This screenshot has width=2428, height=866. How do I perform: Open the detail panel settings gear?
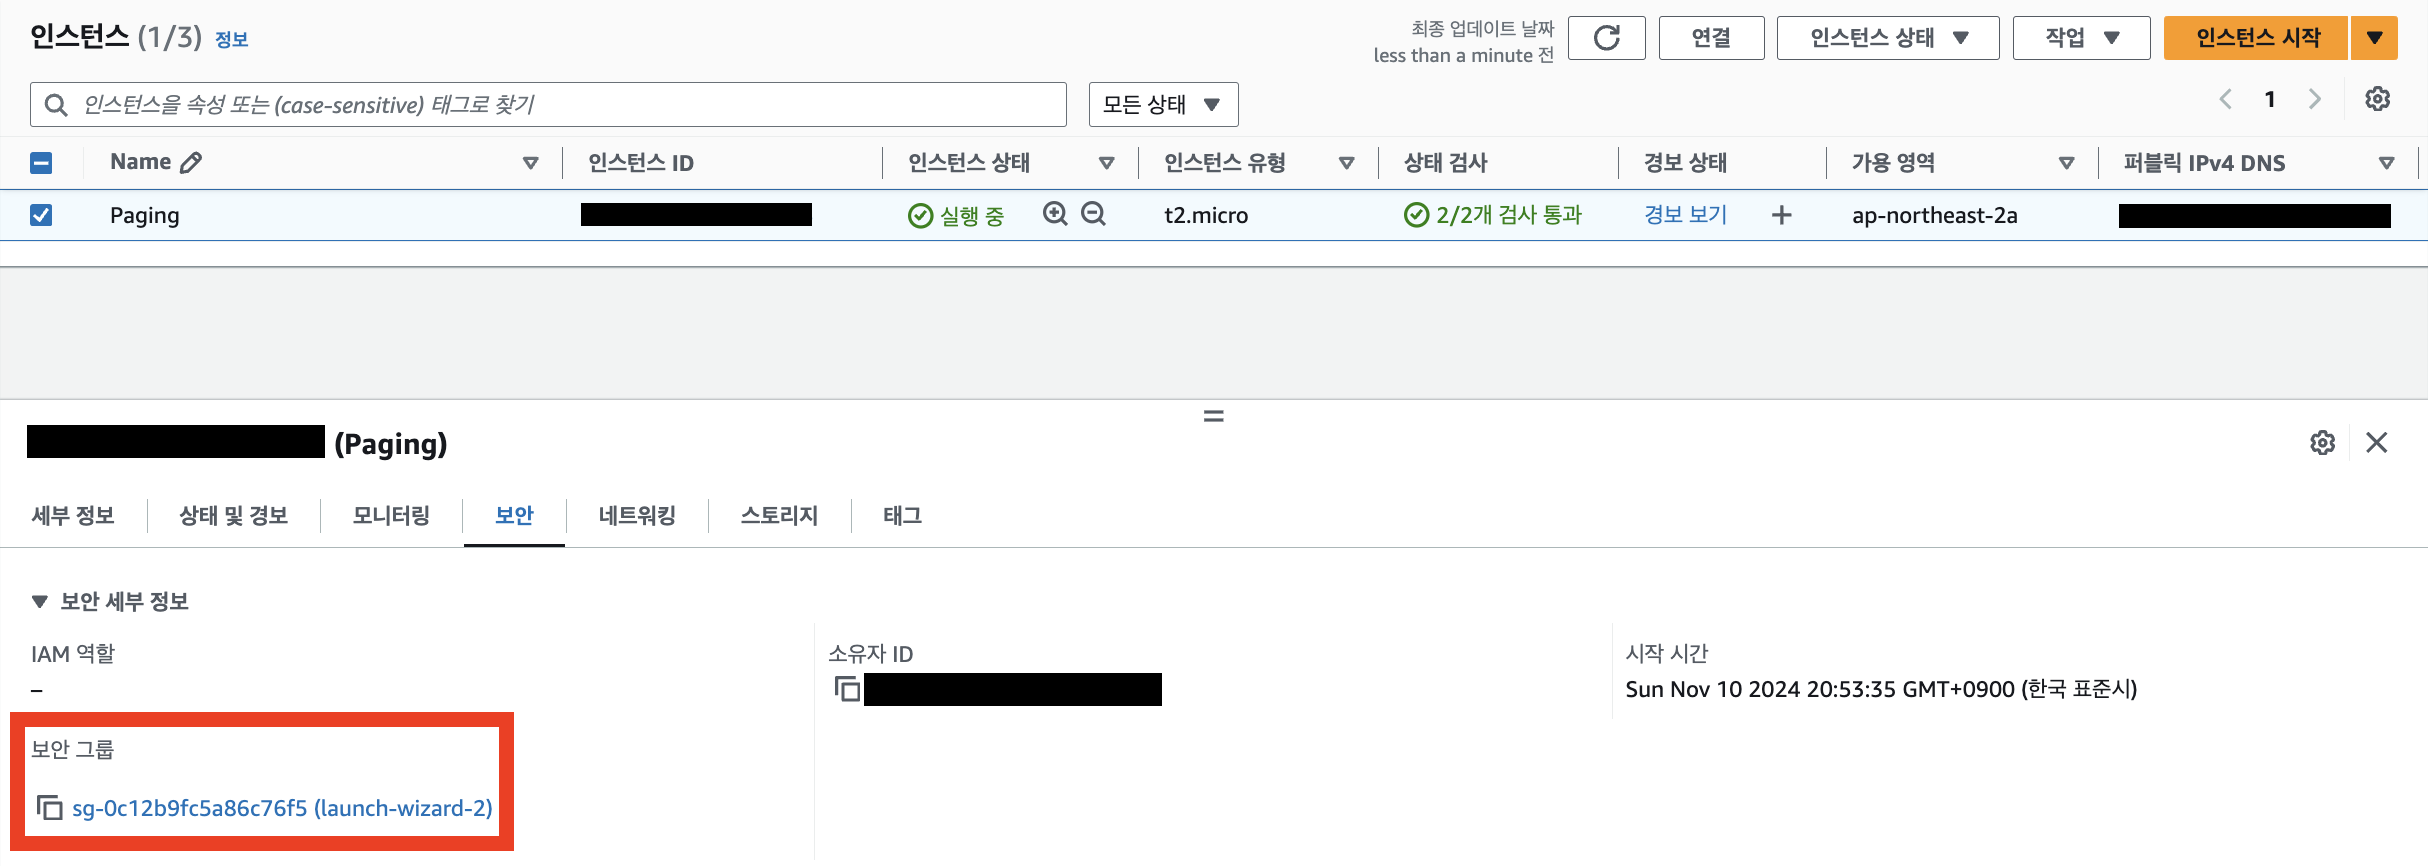[x=2323, y=442]
